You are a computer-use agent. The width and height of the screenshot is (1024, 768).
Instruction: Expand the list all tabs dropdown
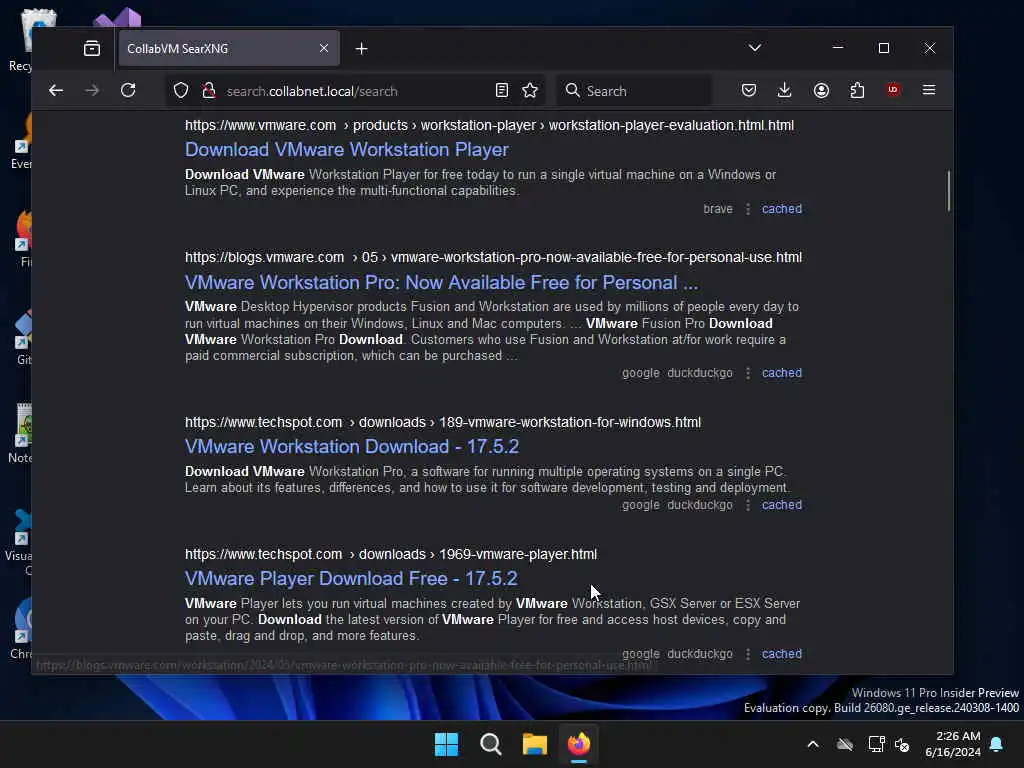[755, 48]
